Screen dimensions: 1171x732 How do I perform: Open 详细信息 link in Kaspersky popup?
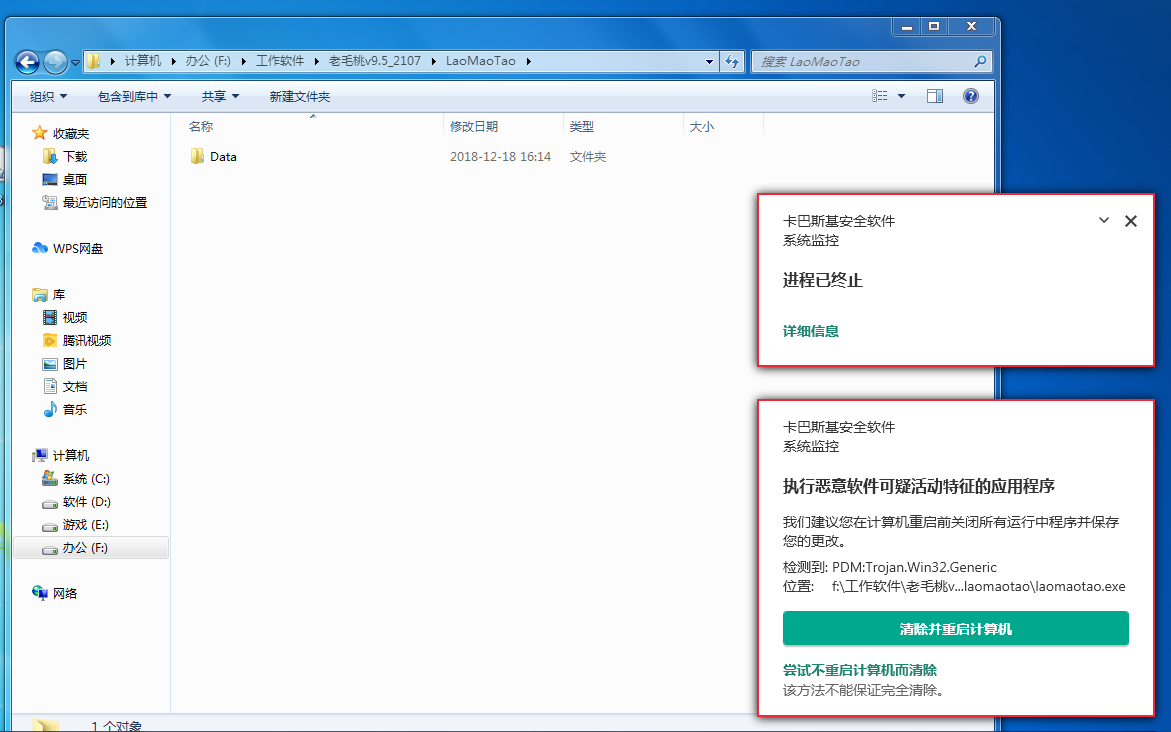(x=810, y=331)
